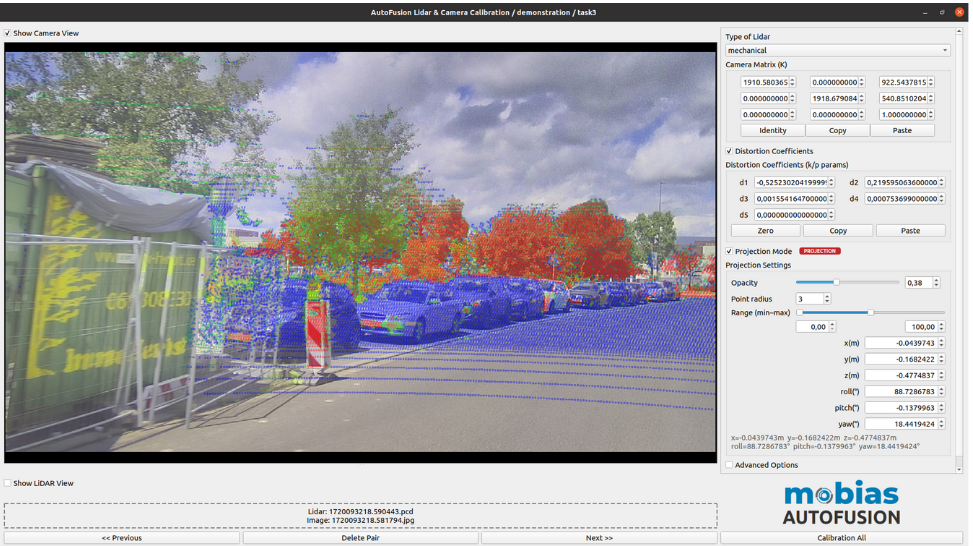Click the Identity button under Camera Matrix
This screenshot has width=973, height=546.
tap(772, 130)
